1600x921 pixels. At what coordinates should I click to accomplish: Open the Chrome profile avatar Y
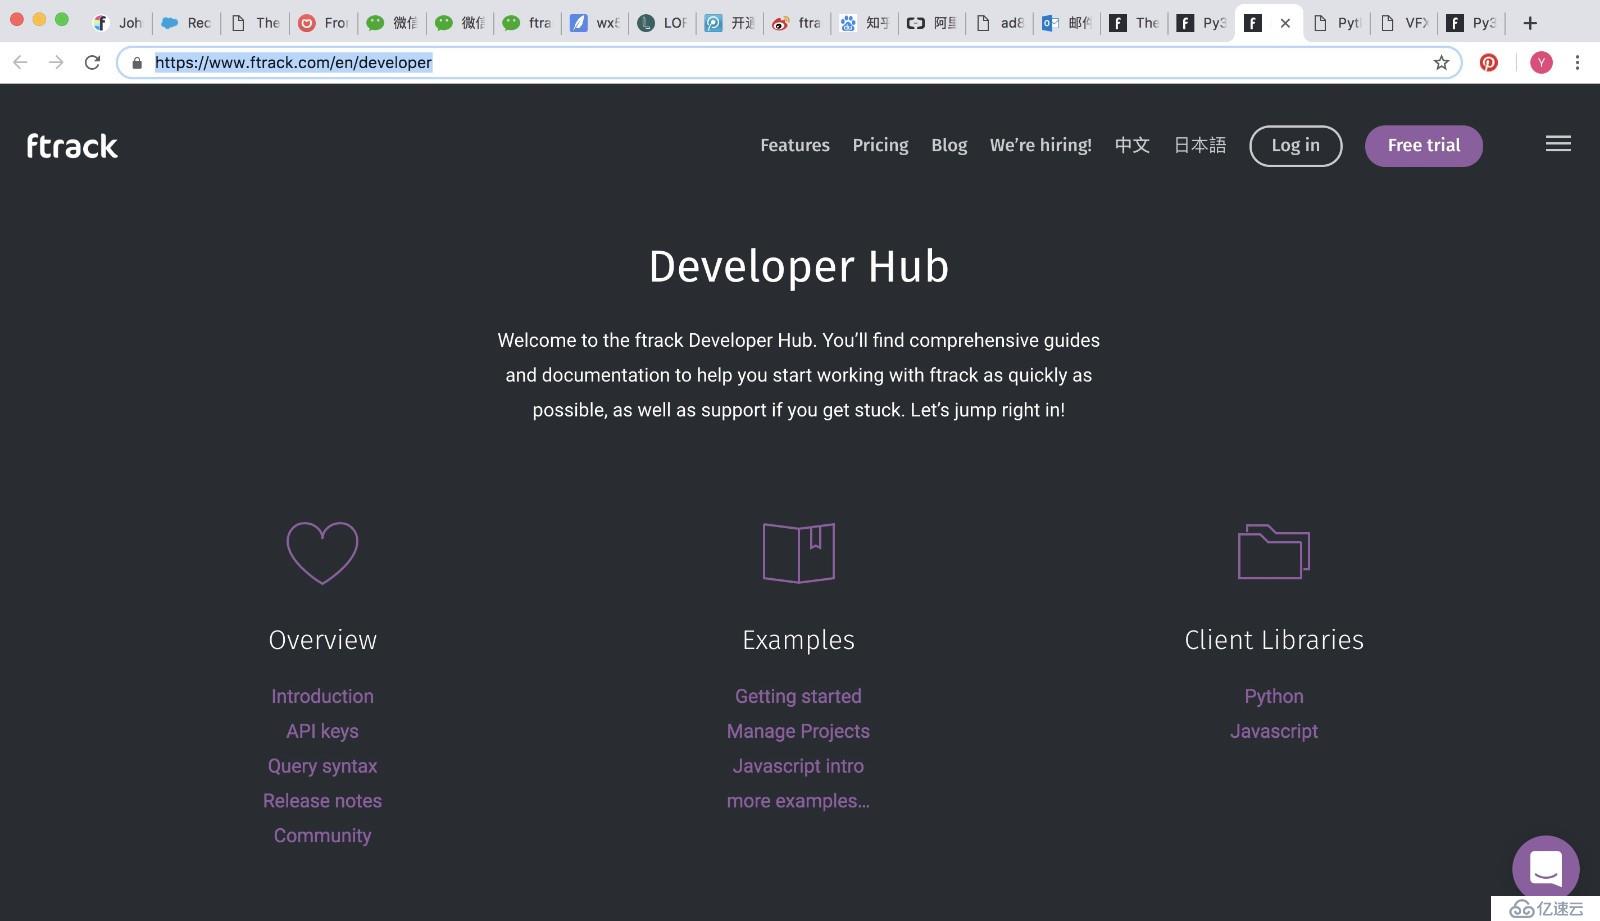click(1541, 62)
